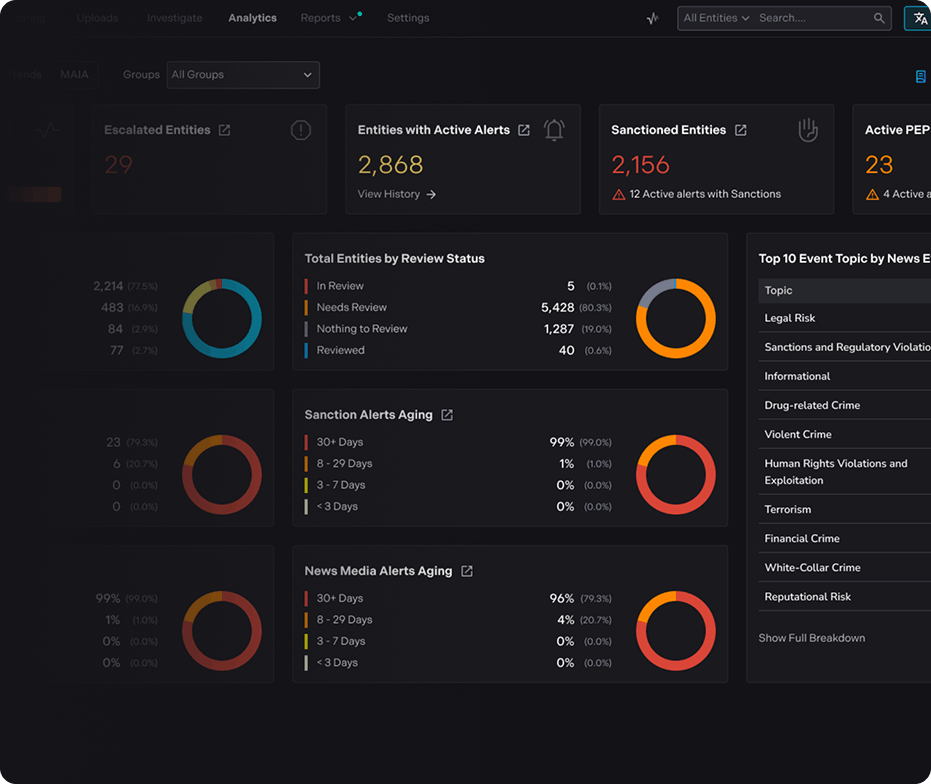Click the search input field
Screen dimensions: 931x784
coord(812,18)
